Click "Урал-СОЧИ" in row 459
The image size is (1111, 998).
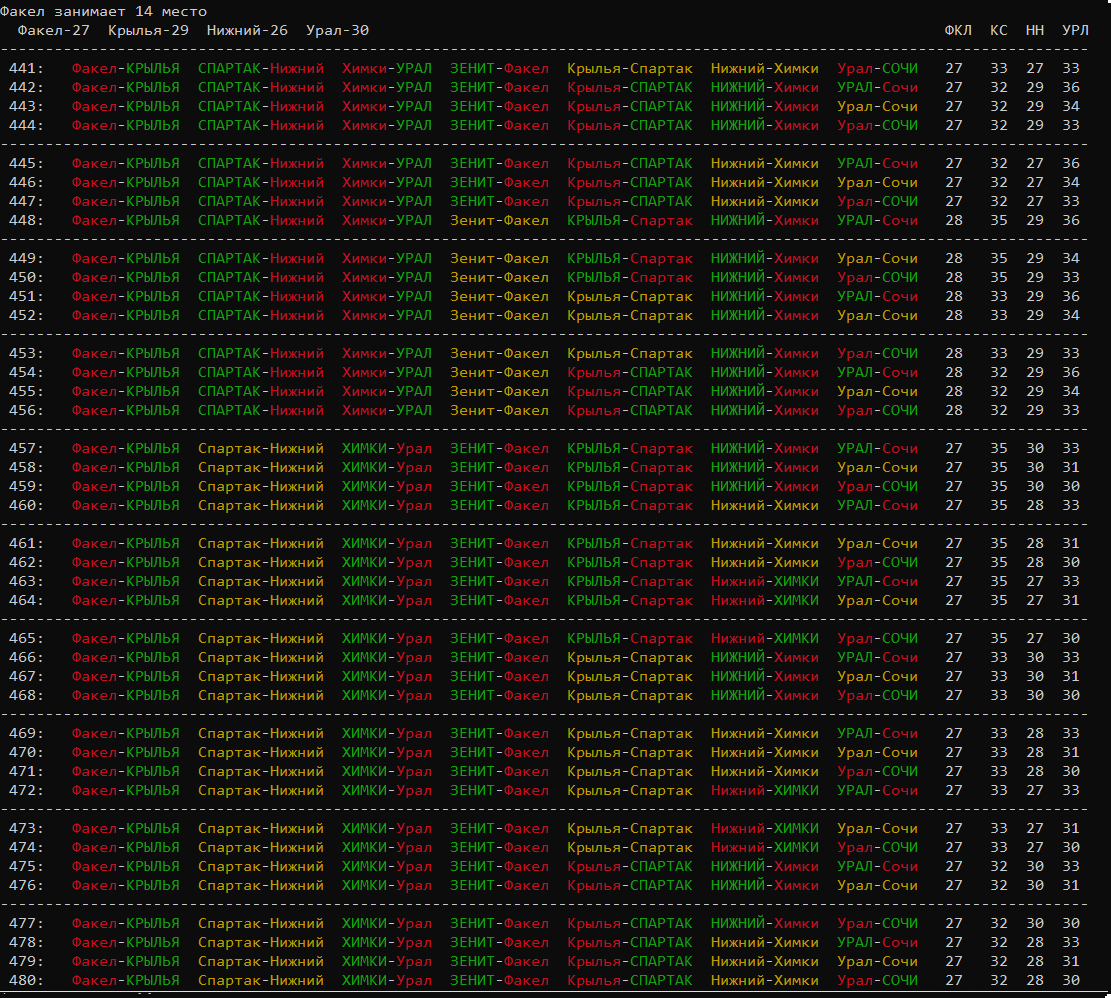pos(877,487)
